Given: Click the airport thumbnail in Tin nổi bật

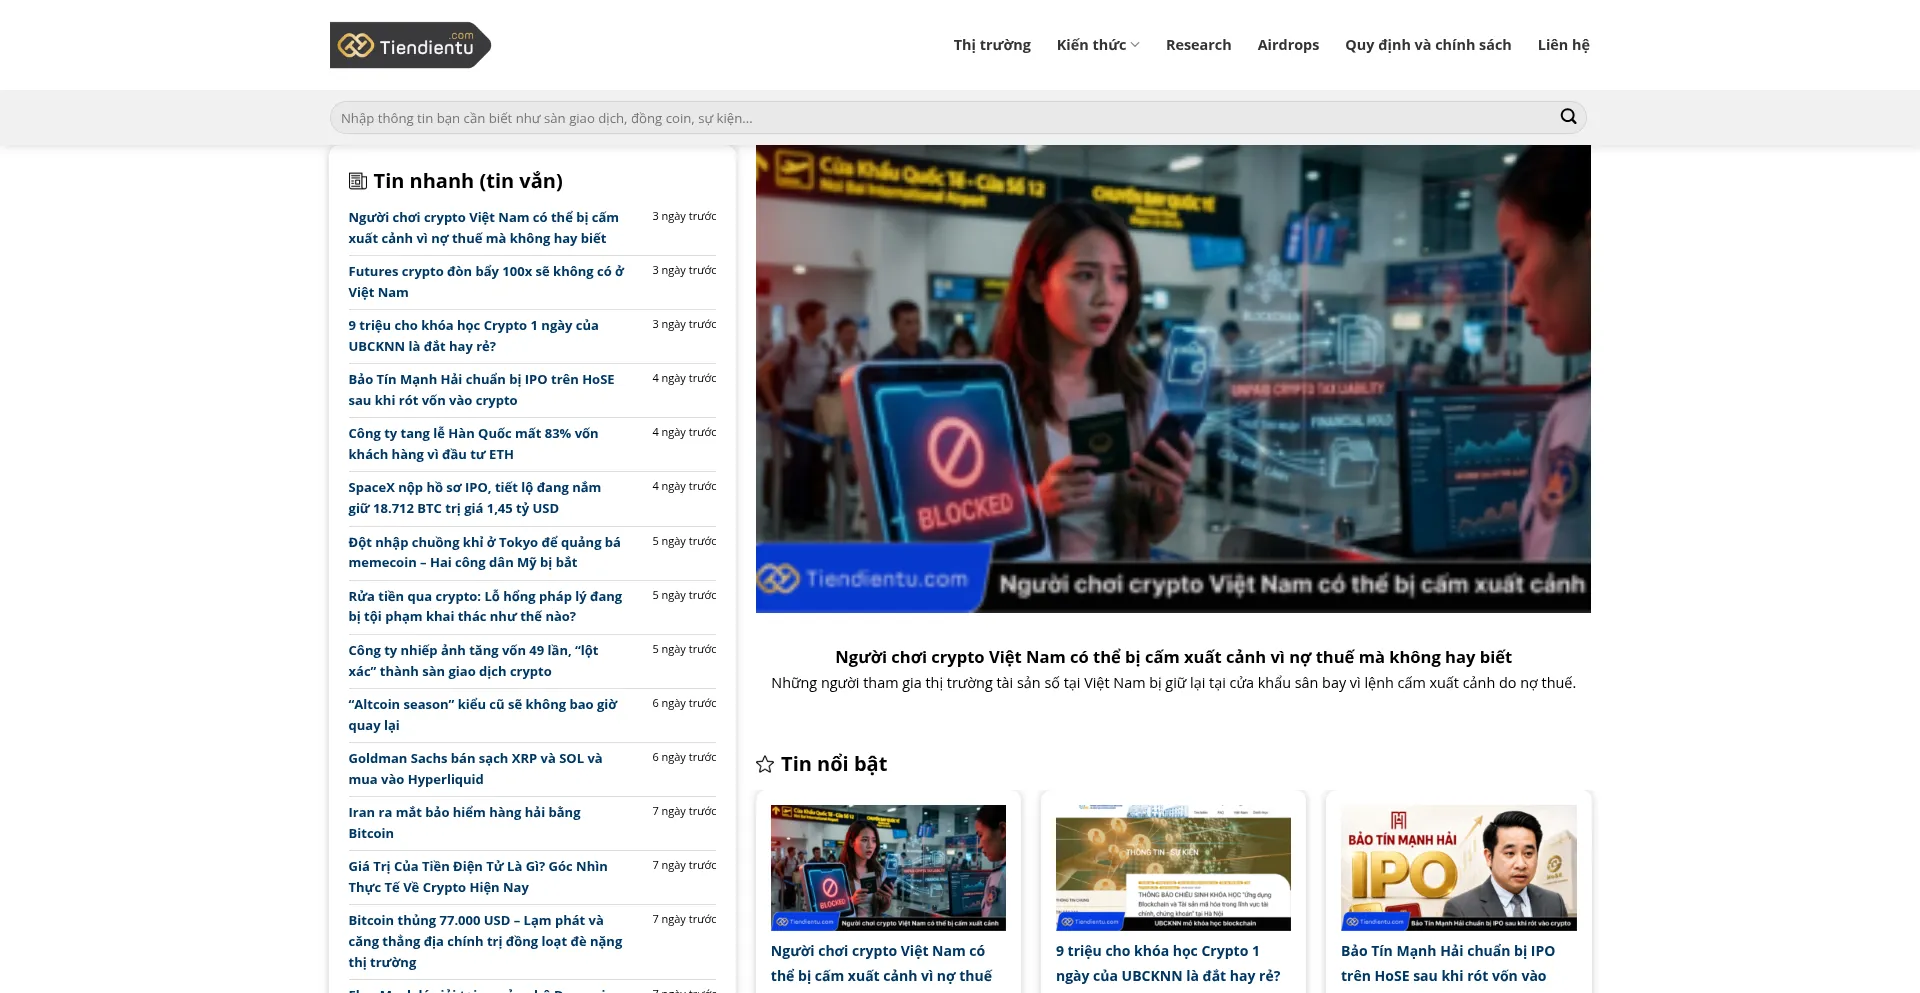Looking at the screenshot, I should 888,868.
